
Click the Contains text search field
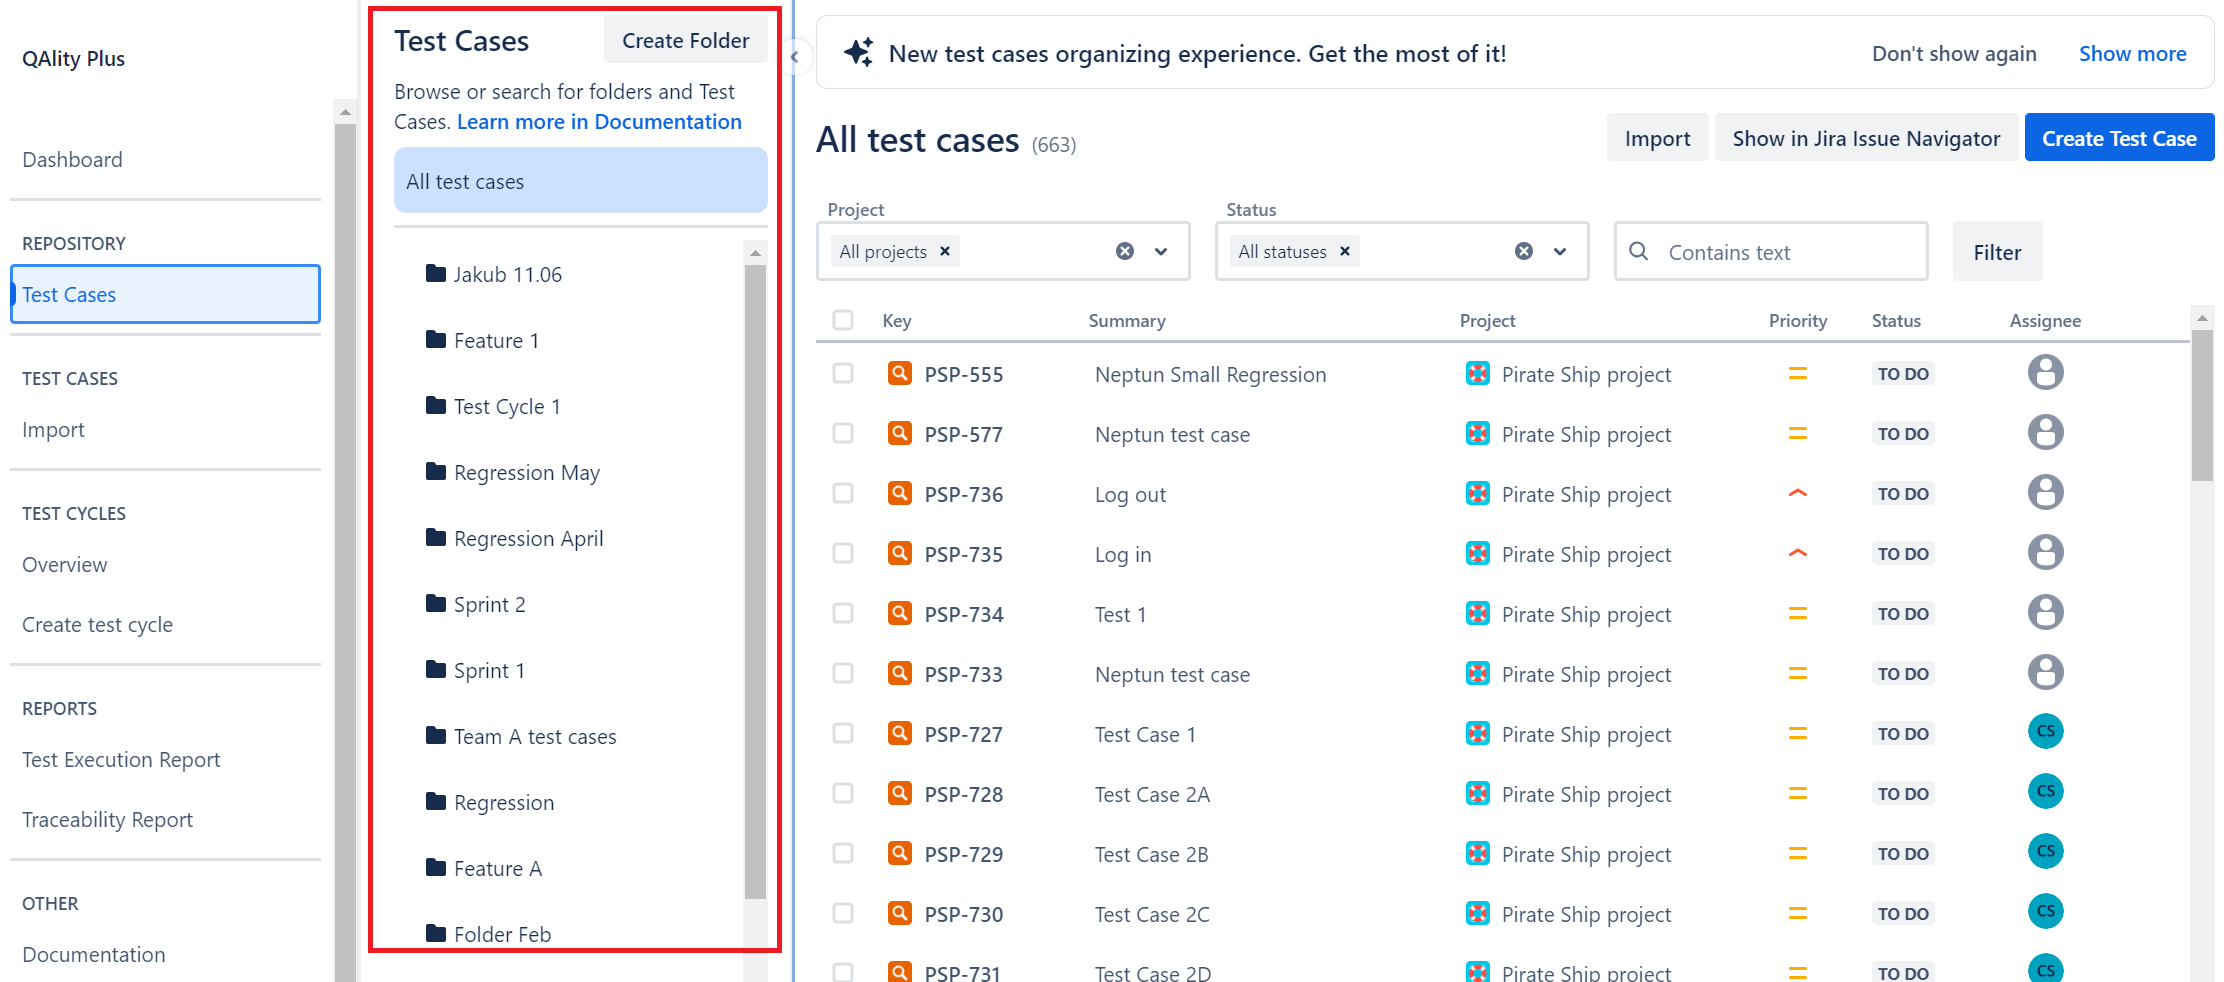tap(1770, 252)
